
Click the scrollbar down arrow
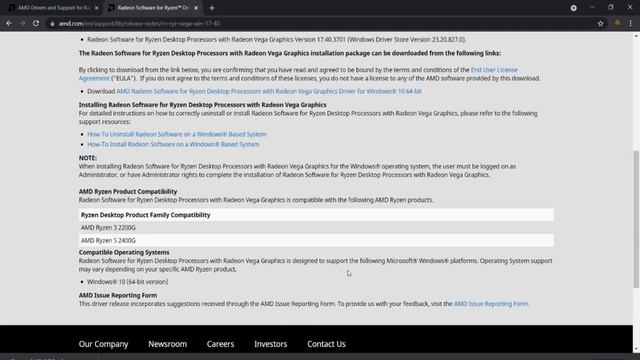(636, 349)
